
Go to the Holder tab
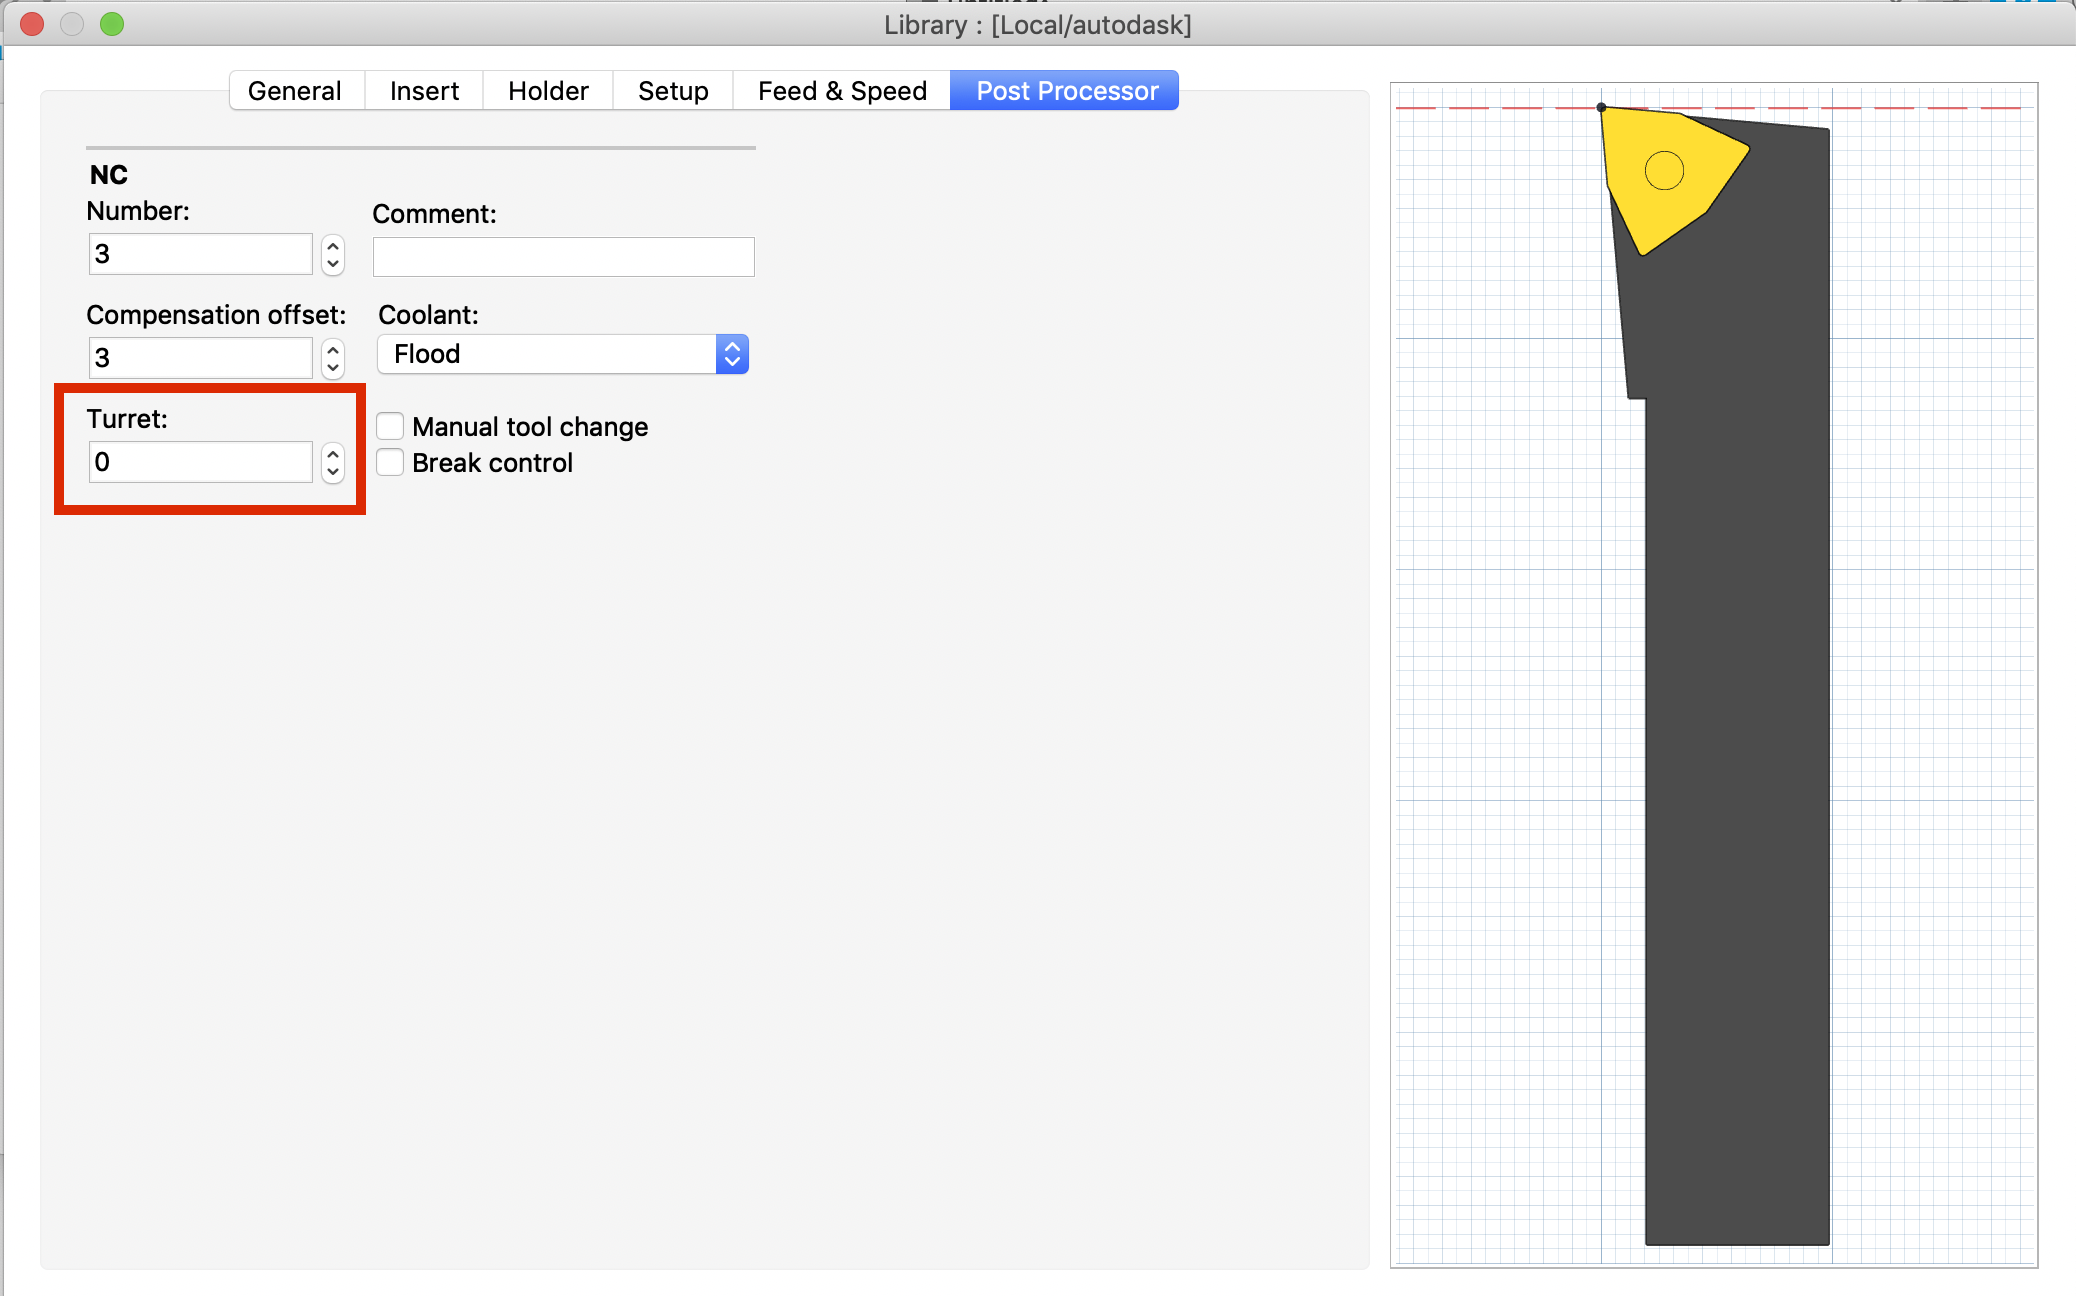point(548,91)
